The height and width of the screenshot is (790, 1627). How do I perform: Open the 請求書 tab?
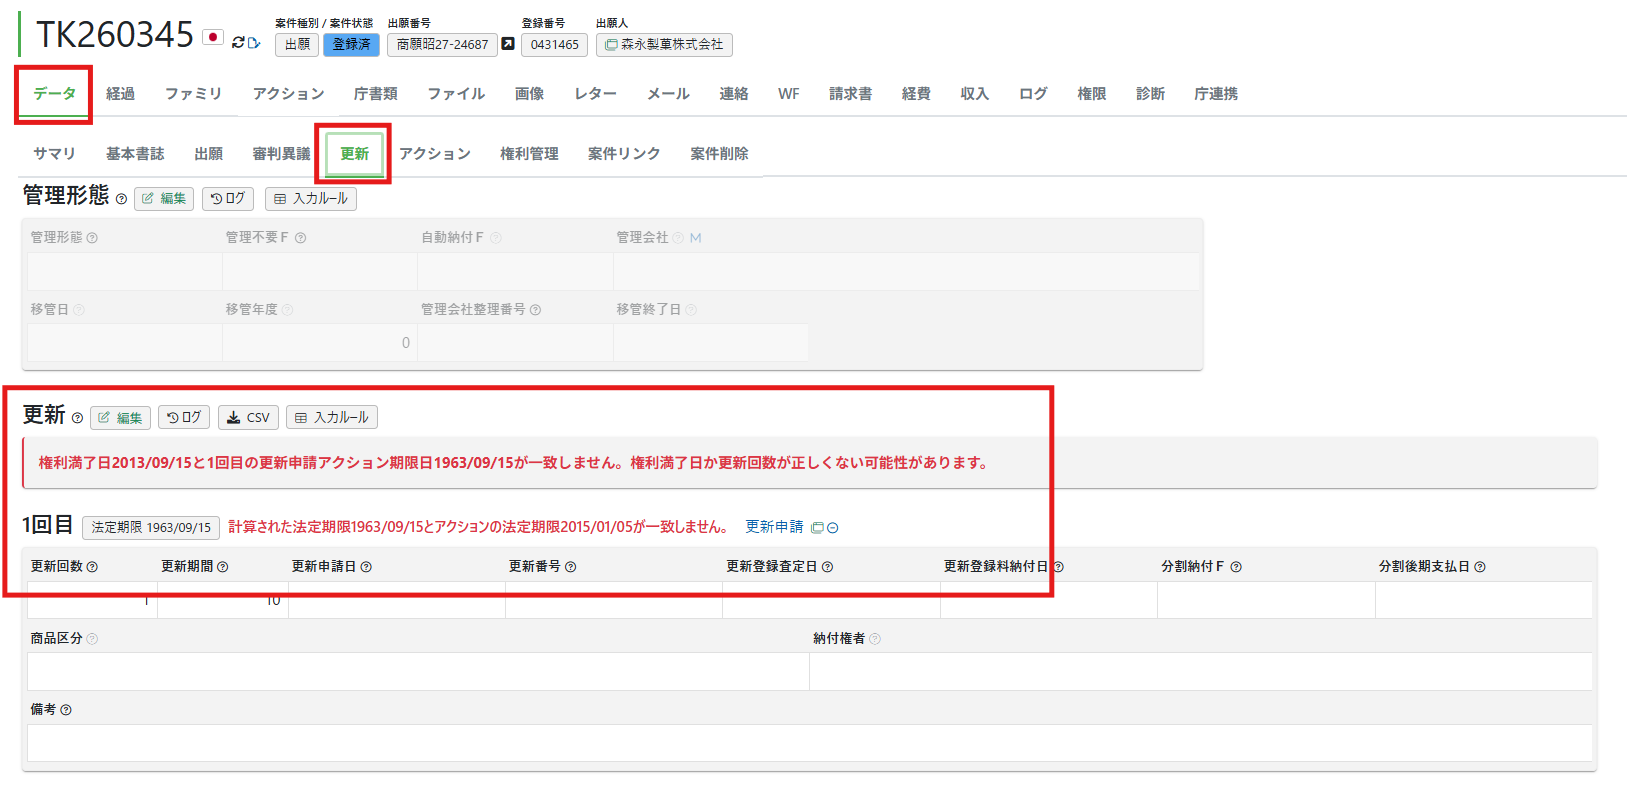click(850, 93)
